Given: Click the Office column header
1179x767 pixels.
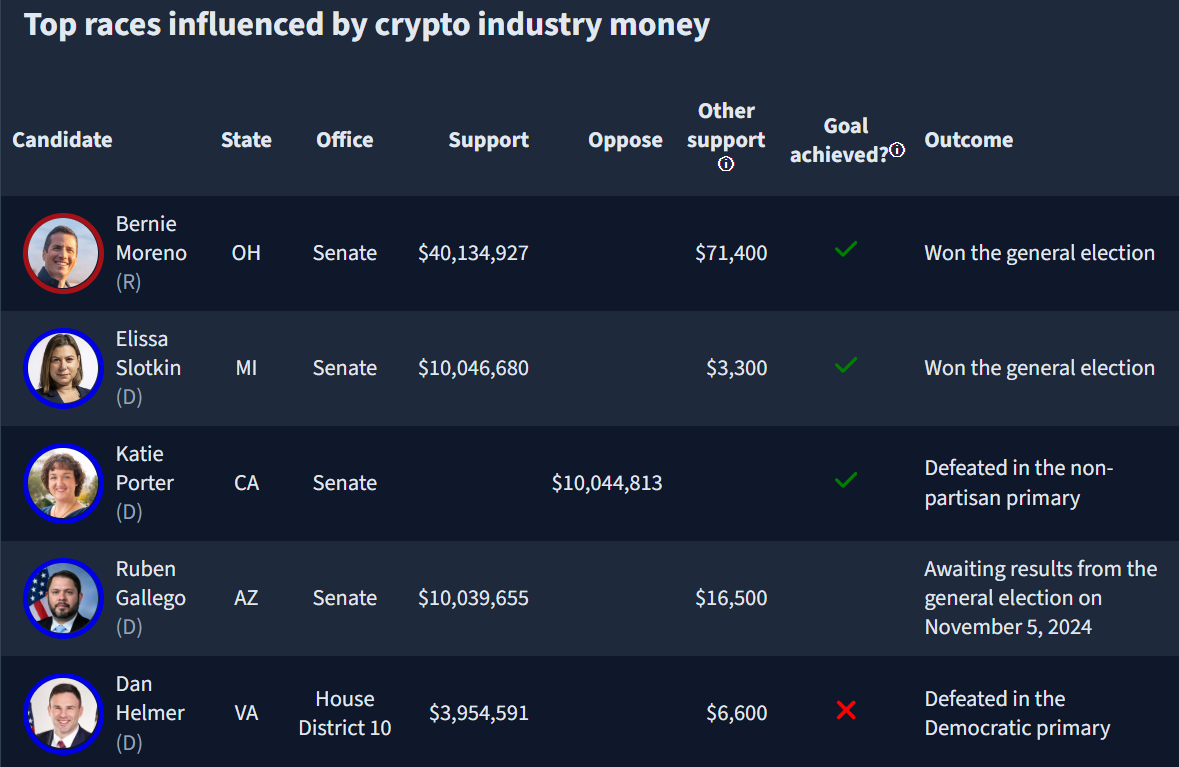Looking at the screenshot, I should [344, 140].
